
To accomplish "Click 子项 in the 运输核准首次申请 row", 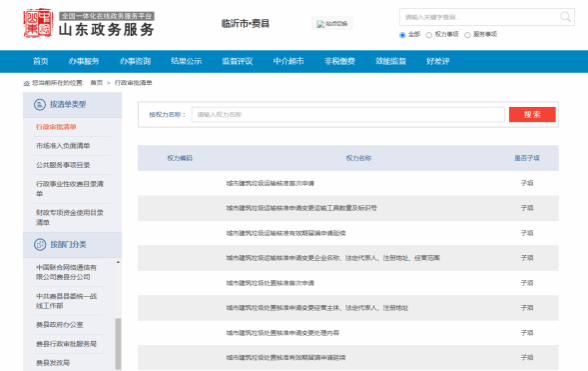I will [527, 183].
